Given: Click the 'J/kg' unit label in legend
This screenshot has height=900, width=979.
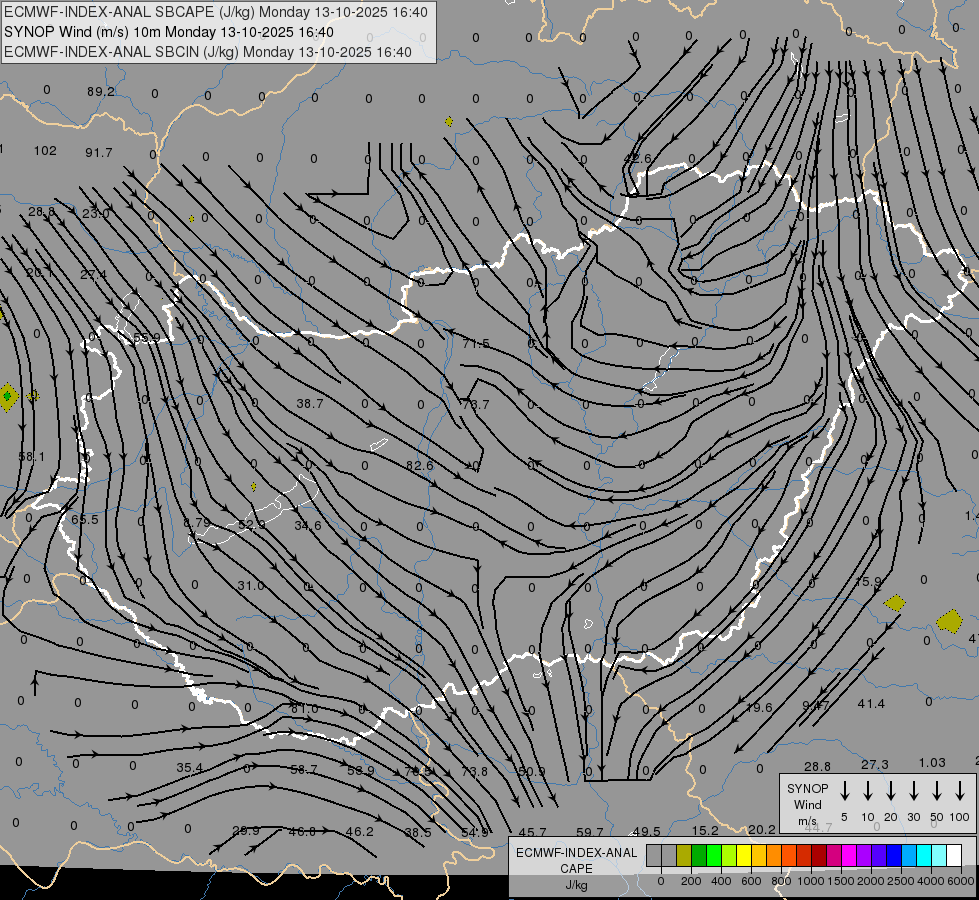Looking at the screenshot, I should click(x=576, y=885).
